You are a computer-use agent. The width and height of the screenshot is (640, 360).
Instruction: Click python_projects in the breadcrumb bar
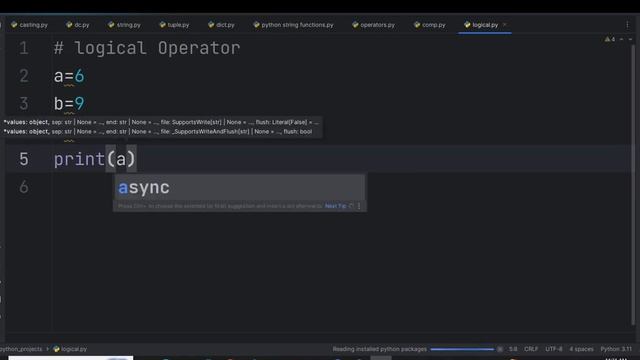click(x=21, y=349)
